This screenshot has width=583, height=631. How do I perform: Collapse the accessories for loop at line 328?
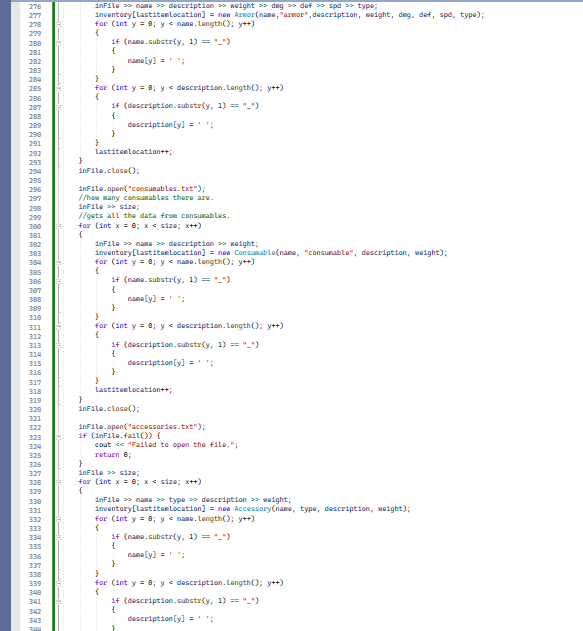[59, 482]
